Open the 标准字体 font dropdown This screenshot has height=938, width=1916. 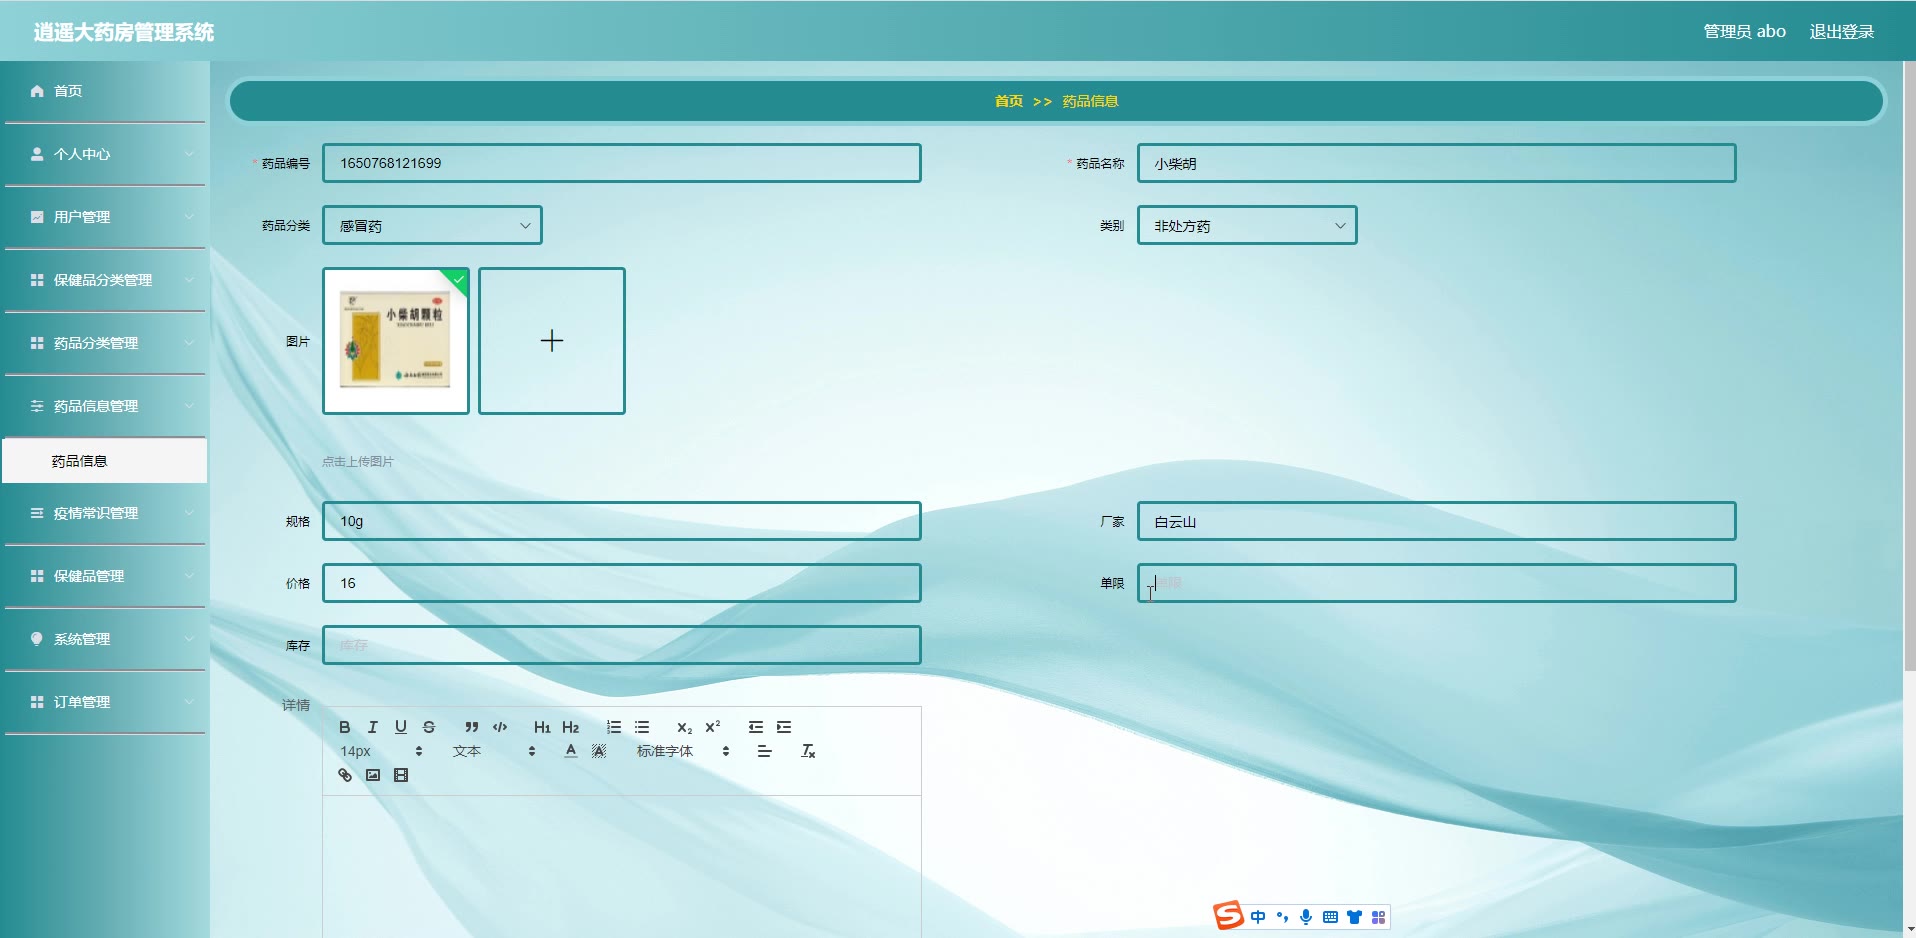[683, 751]
